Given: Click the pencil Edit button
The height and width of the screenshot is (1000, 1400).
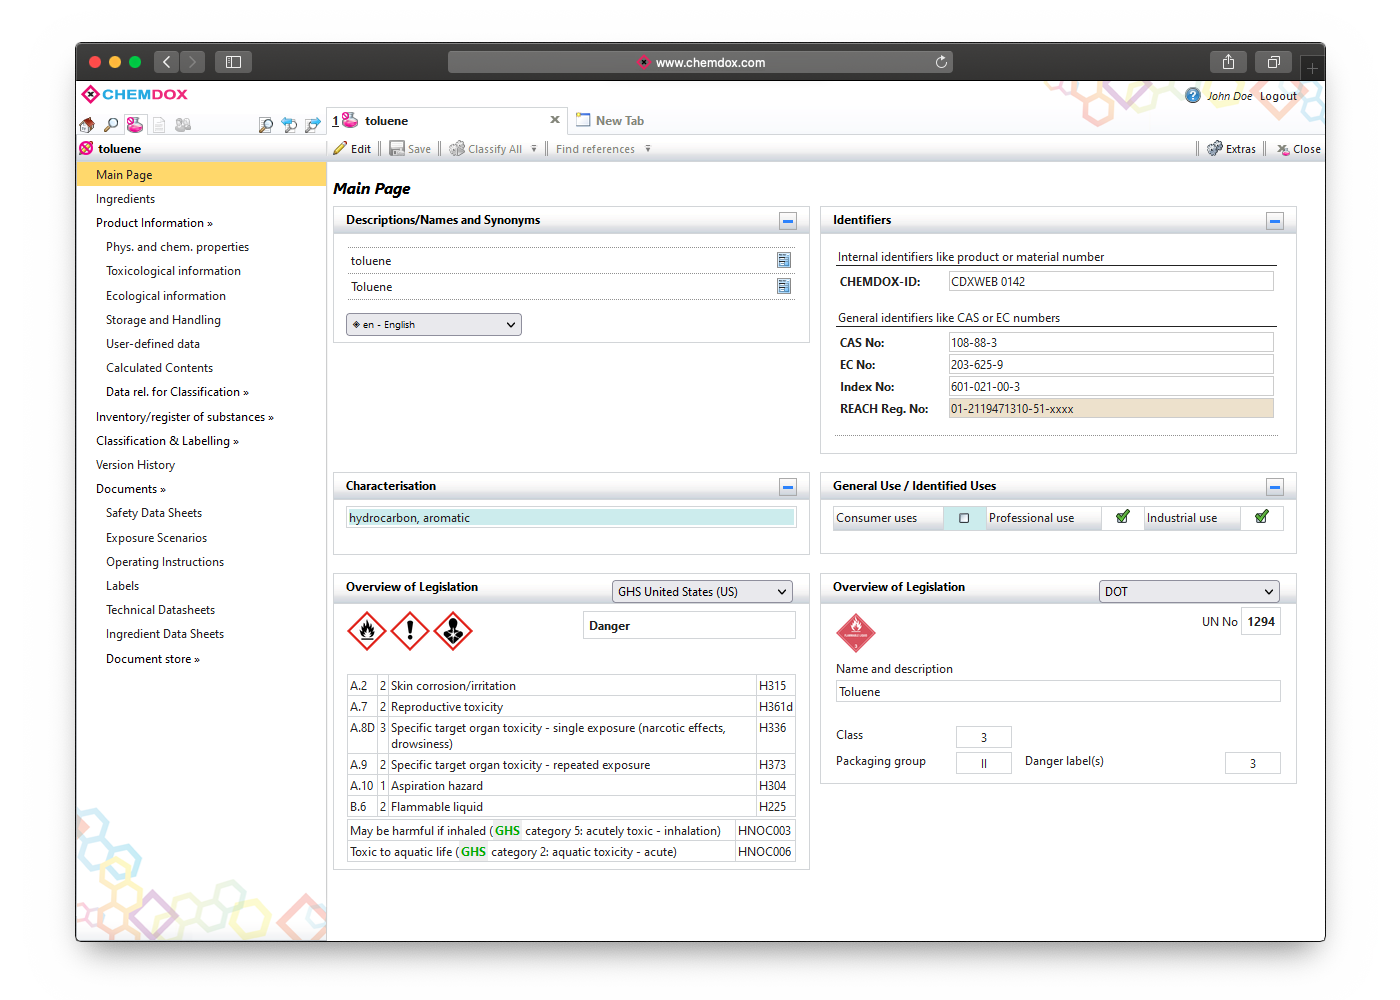Looking at the screenshot, I should pyautogui.click(x=352, y=149).
